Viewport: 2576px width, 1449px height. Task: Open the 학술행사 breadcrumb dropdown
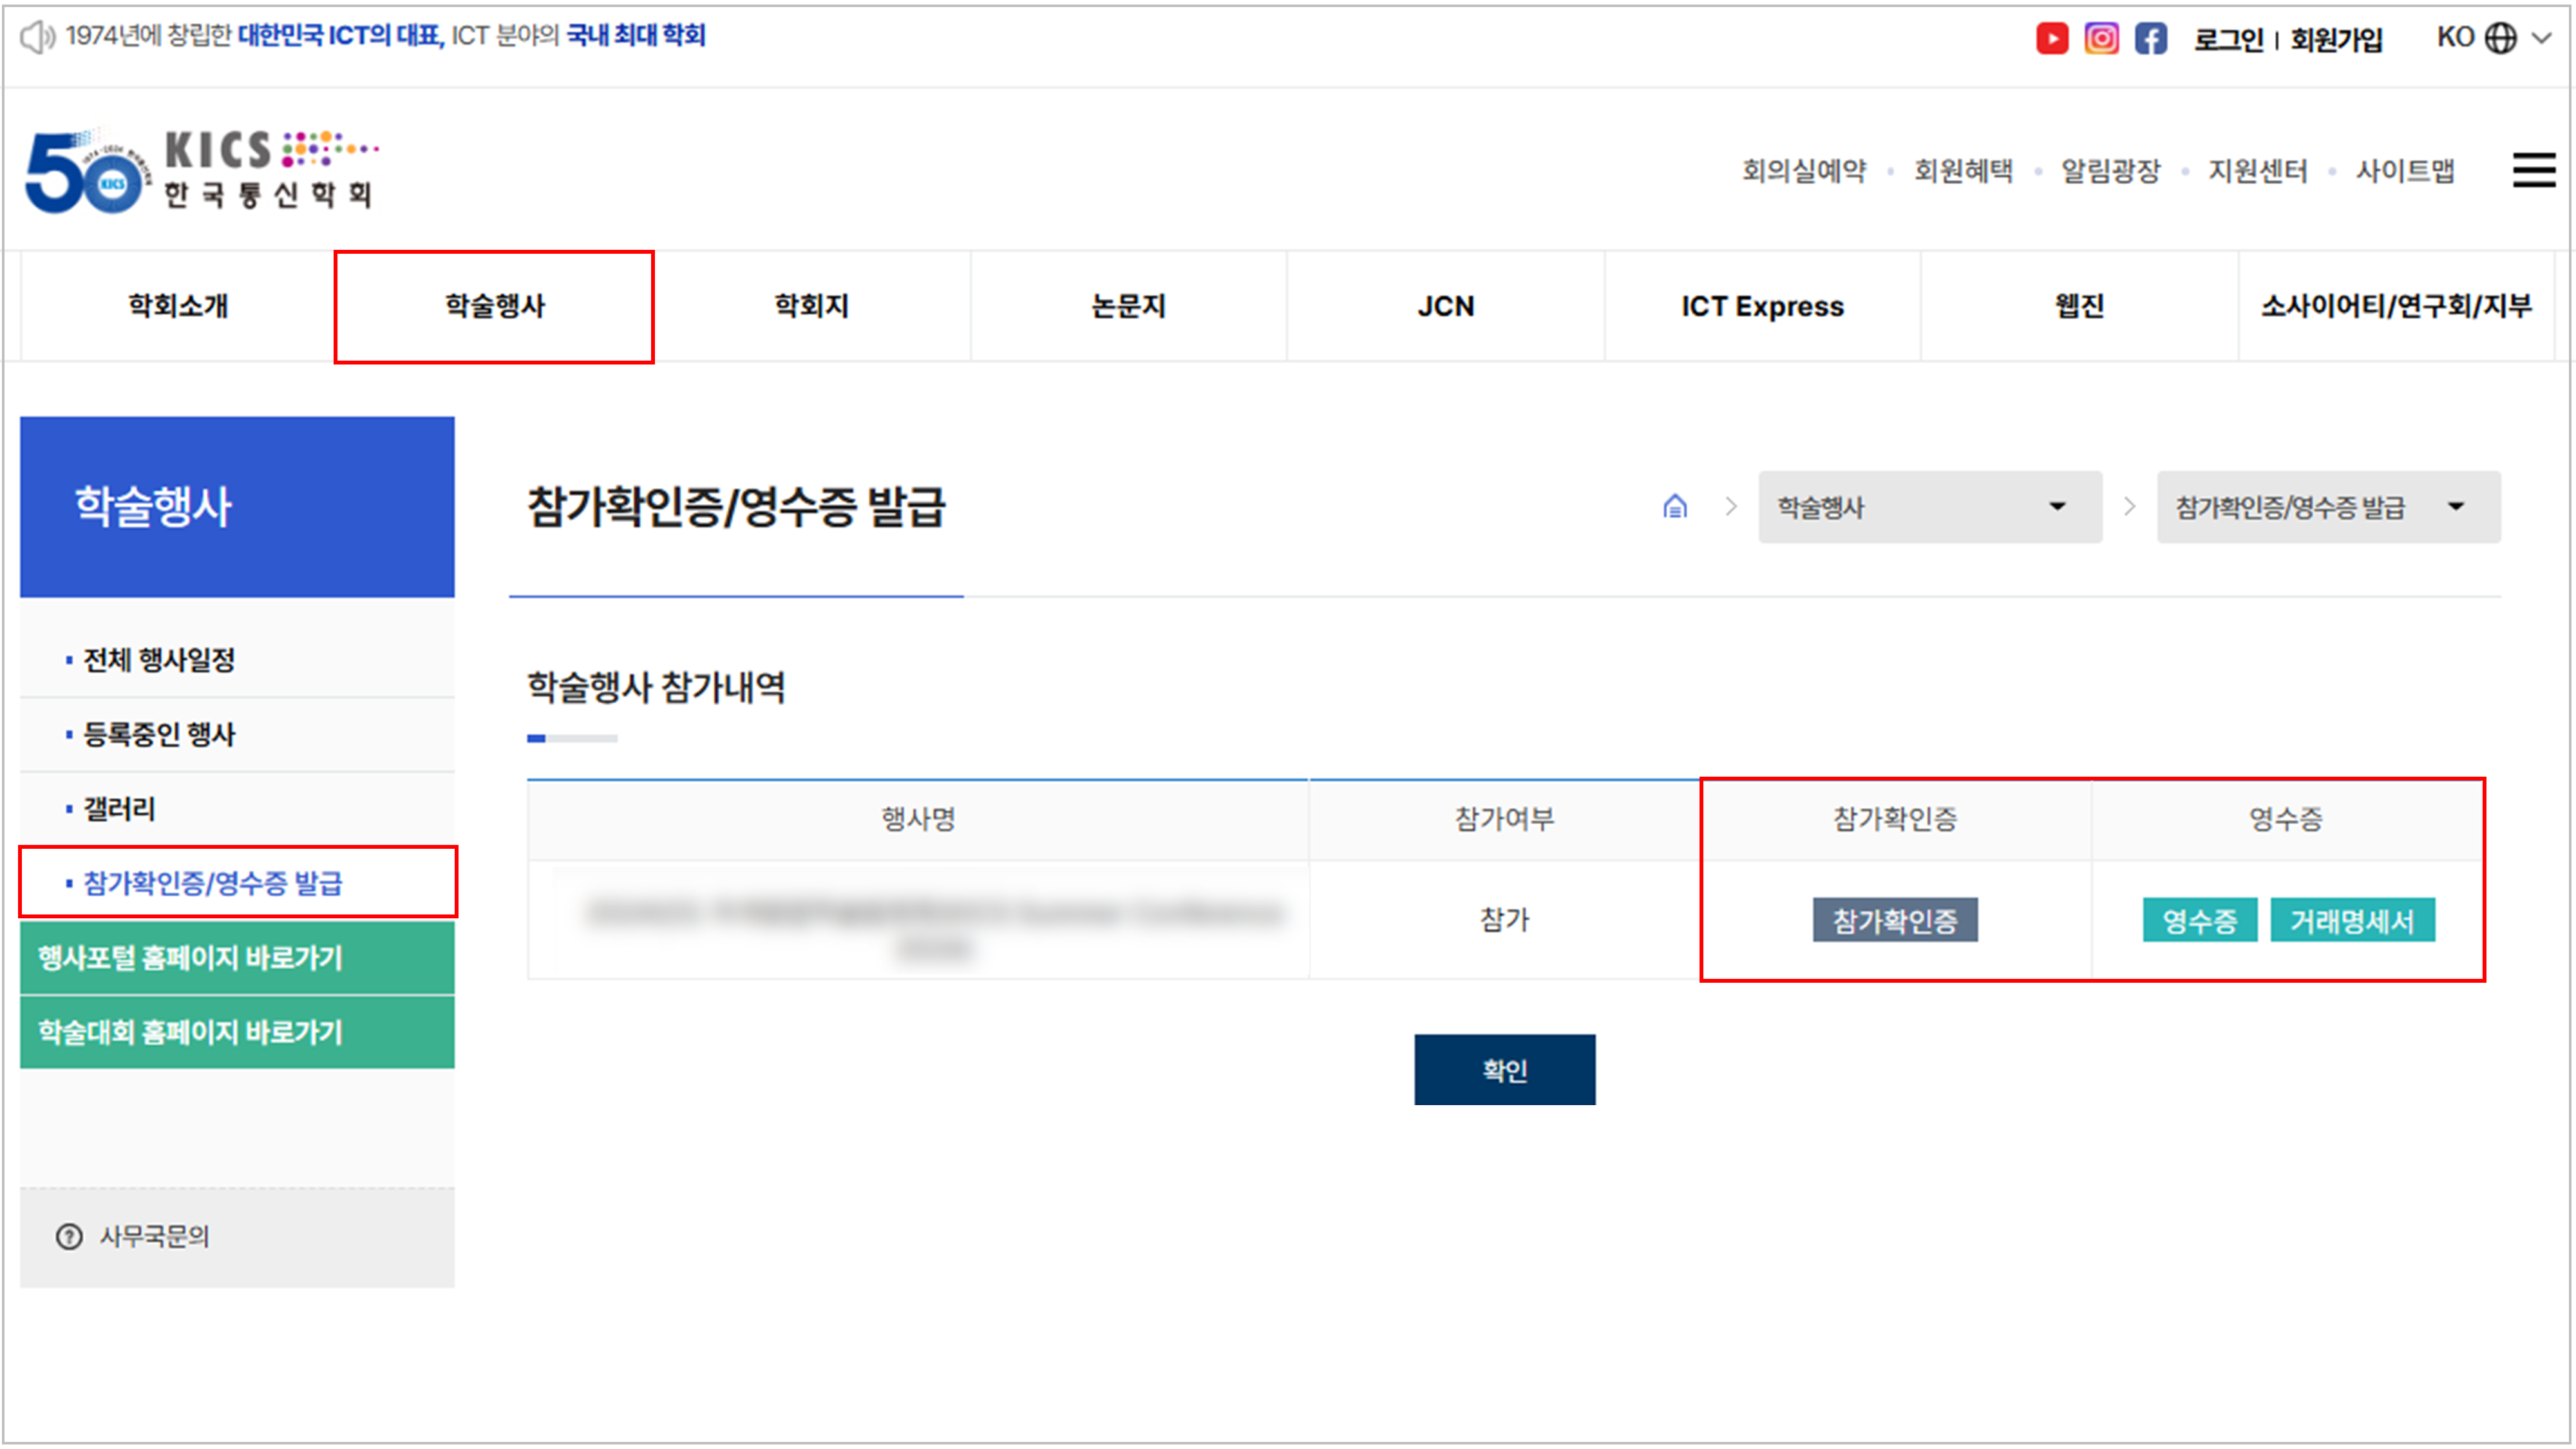click(1929, 507)
